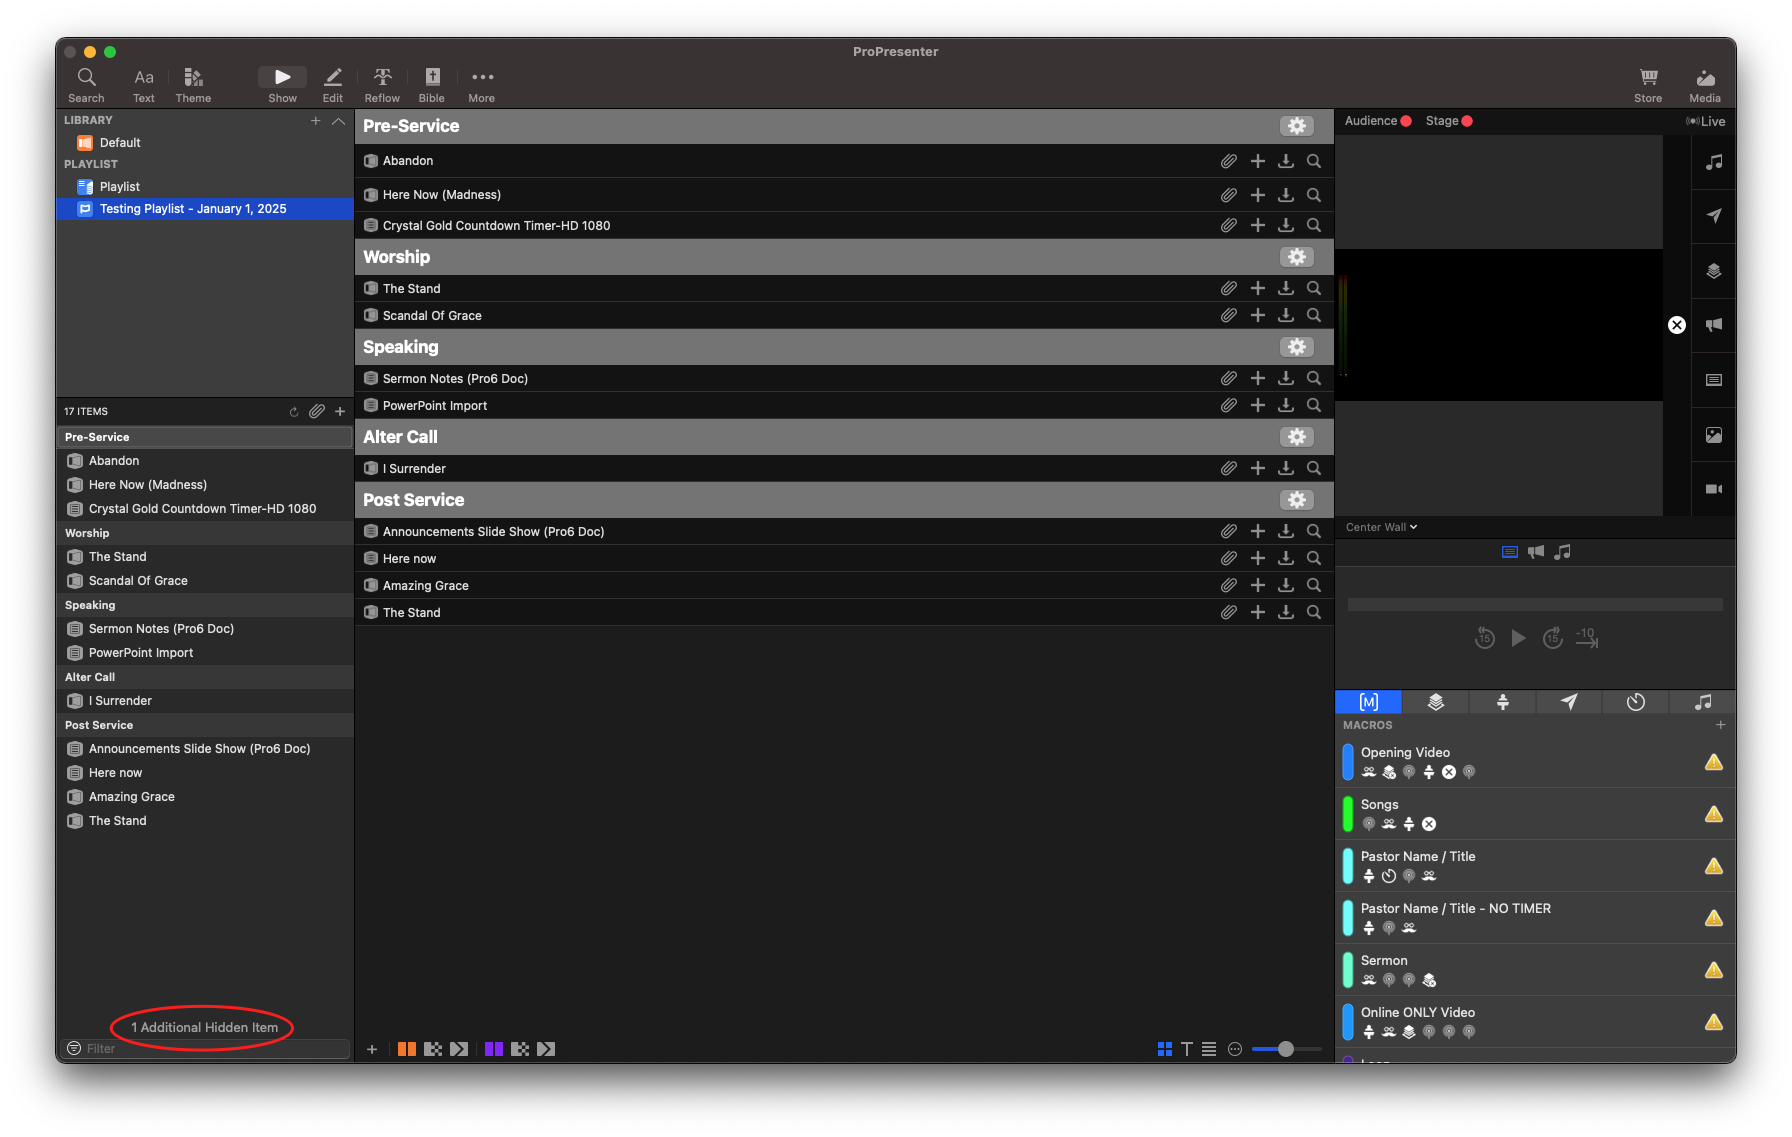This screenshot has height=1137, width=1792.
Task: Click the media scrubber bar
Action: tap(1535, 605)
